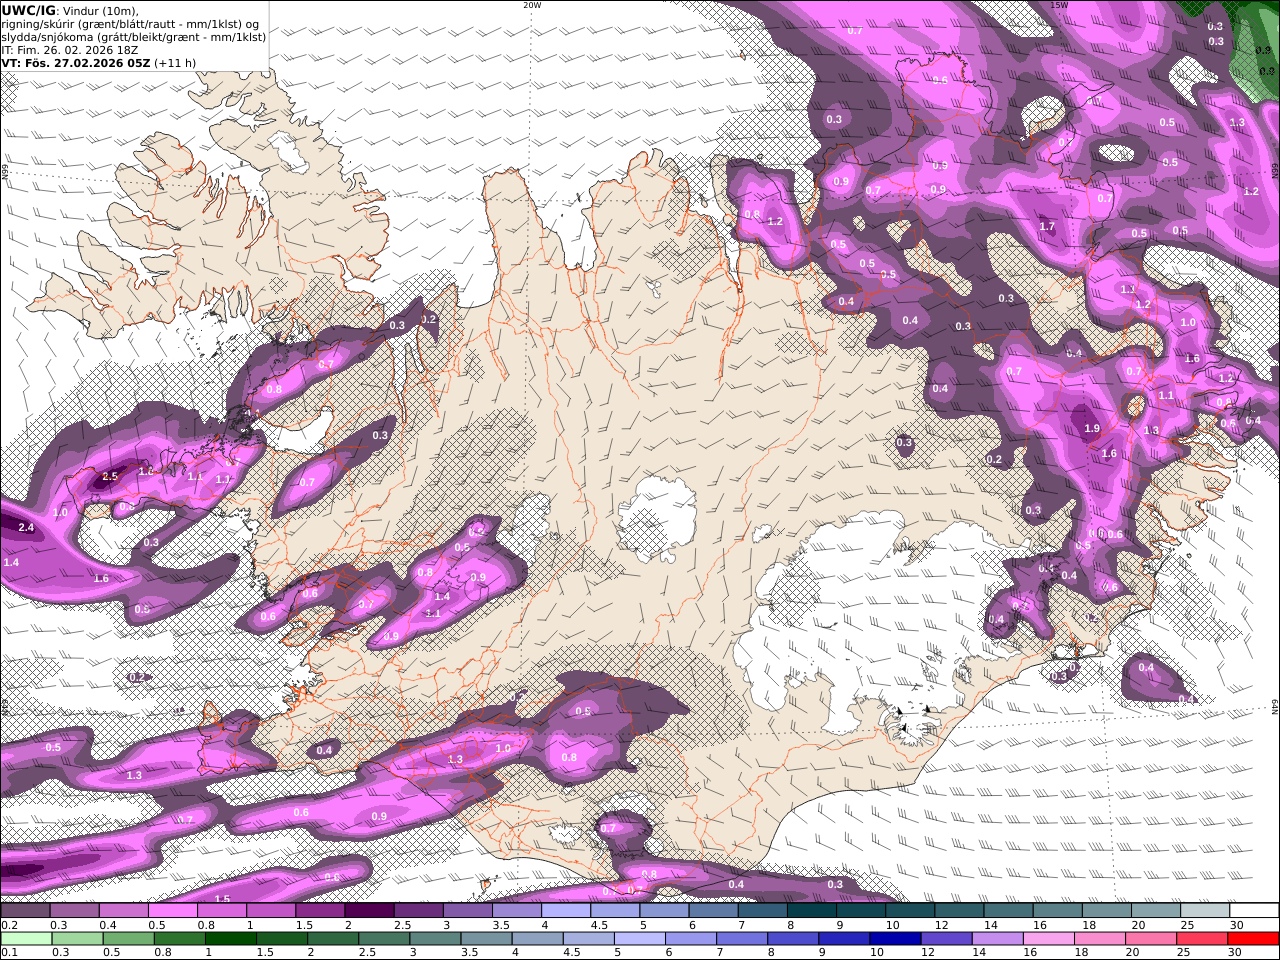This screenshot has width=1280, height=960.
Task: Select the pale green 0.1 swatch, lower rain legend
Action: [27, 939]
